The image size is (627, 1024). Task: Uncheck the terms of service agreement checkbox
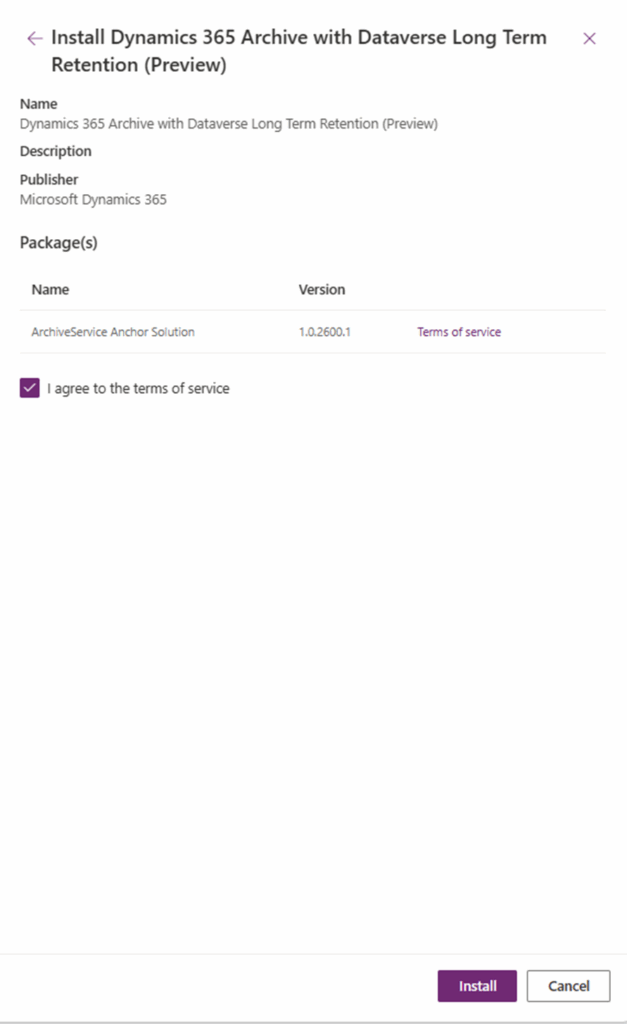[x=29, y=388]
